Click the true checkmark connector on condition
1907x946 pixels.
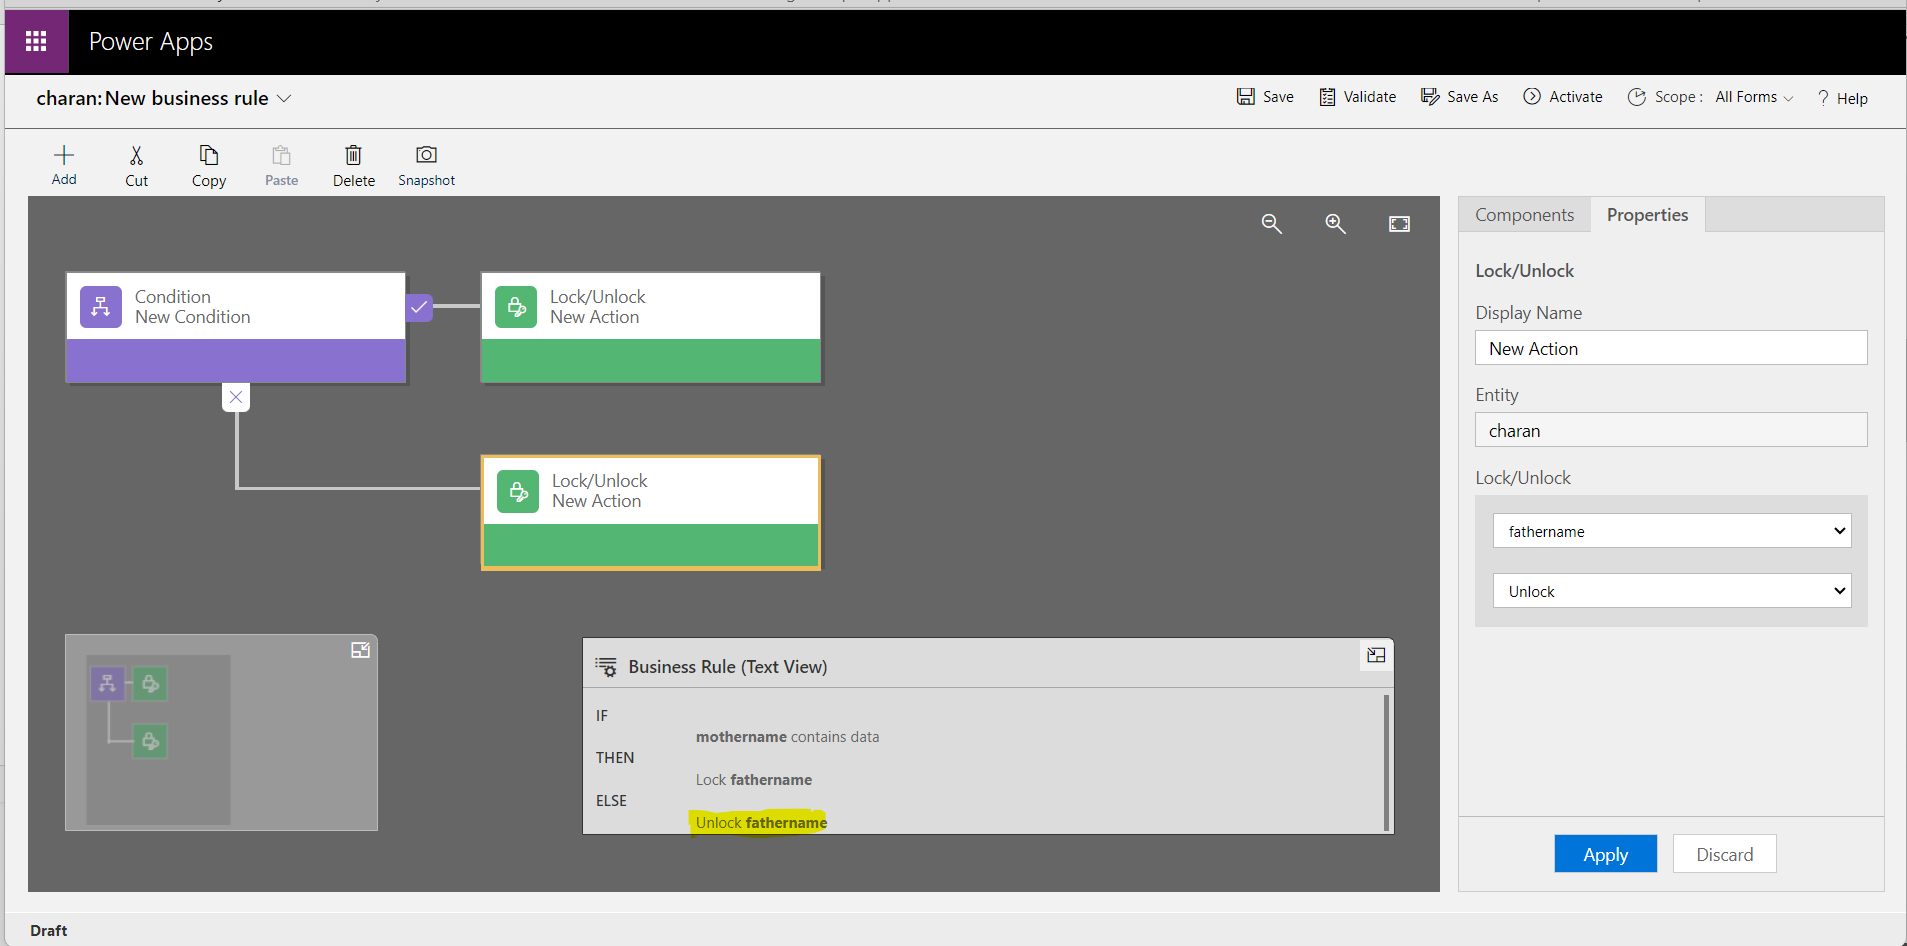[419, 307]
